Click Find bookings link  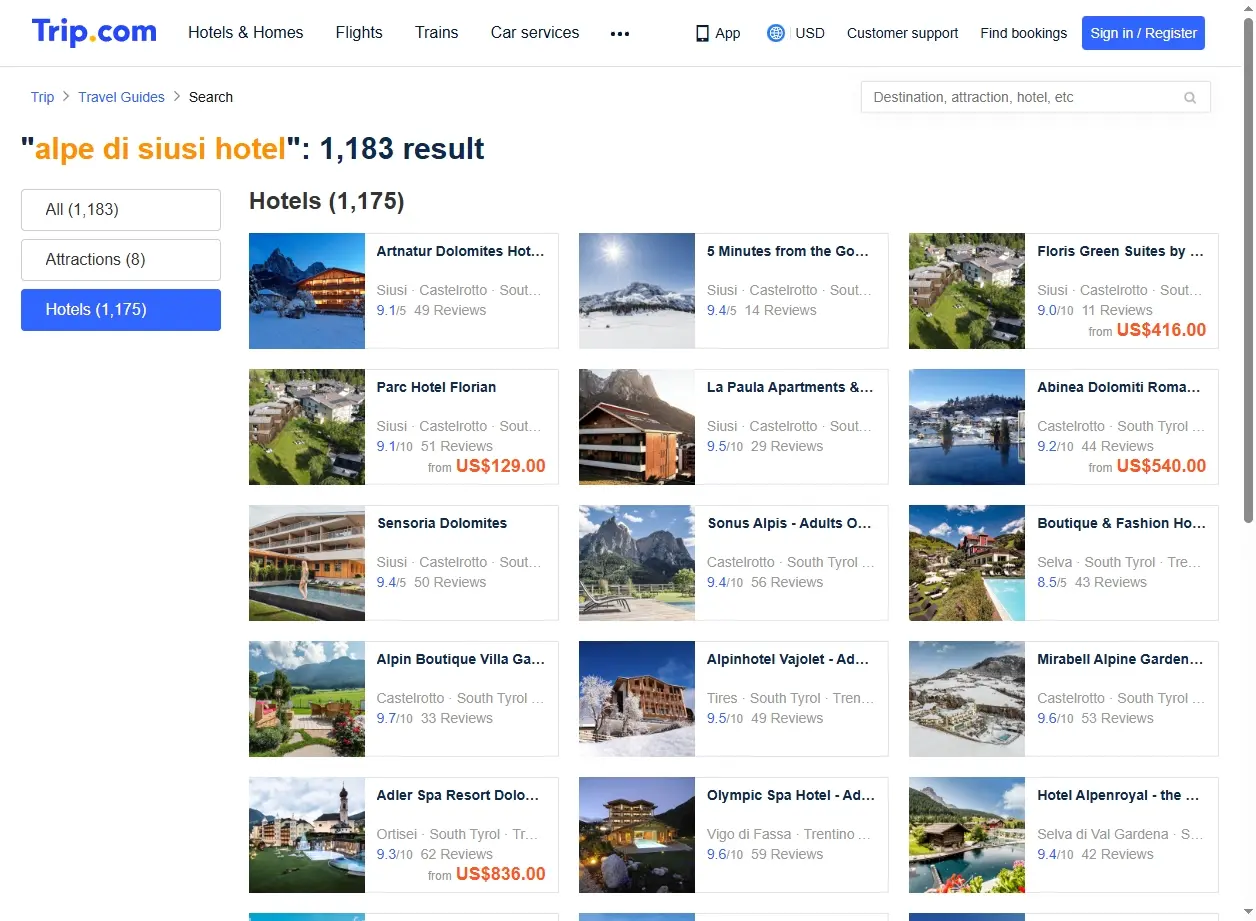(x=1023, y=33)
